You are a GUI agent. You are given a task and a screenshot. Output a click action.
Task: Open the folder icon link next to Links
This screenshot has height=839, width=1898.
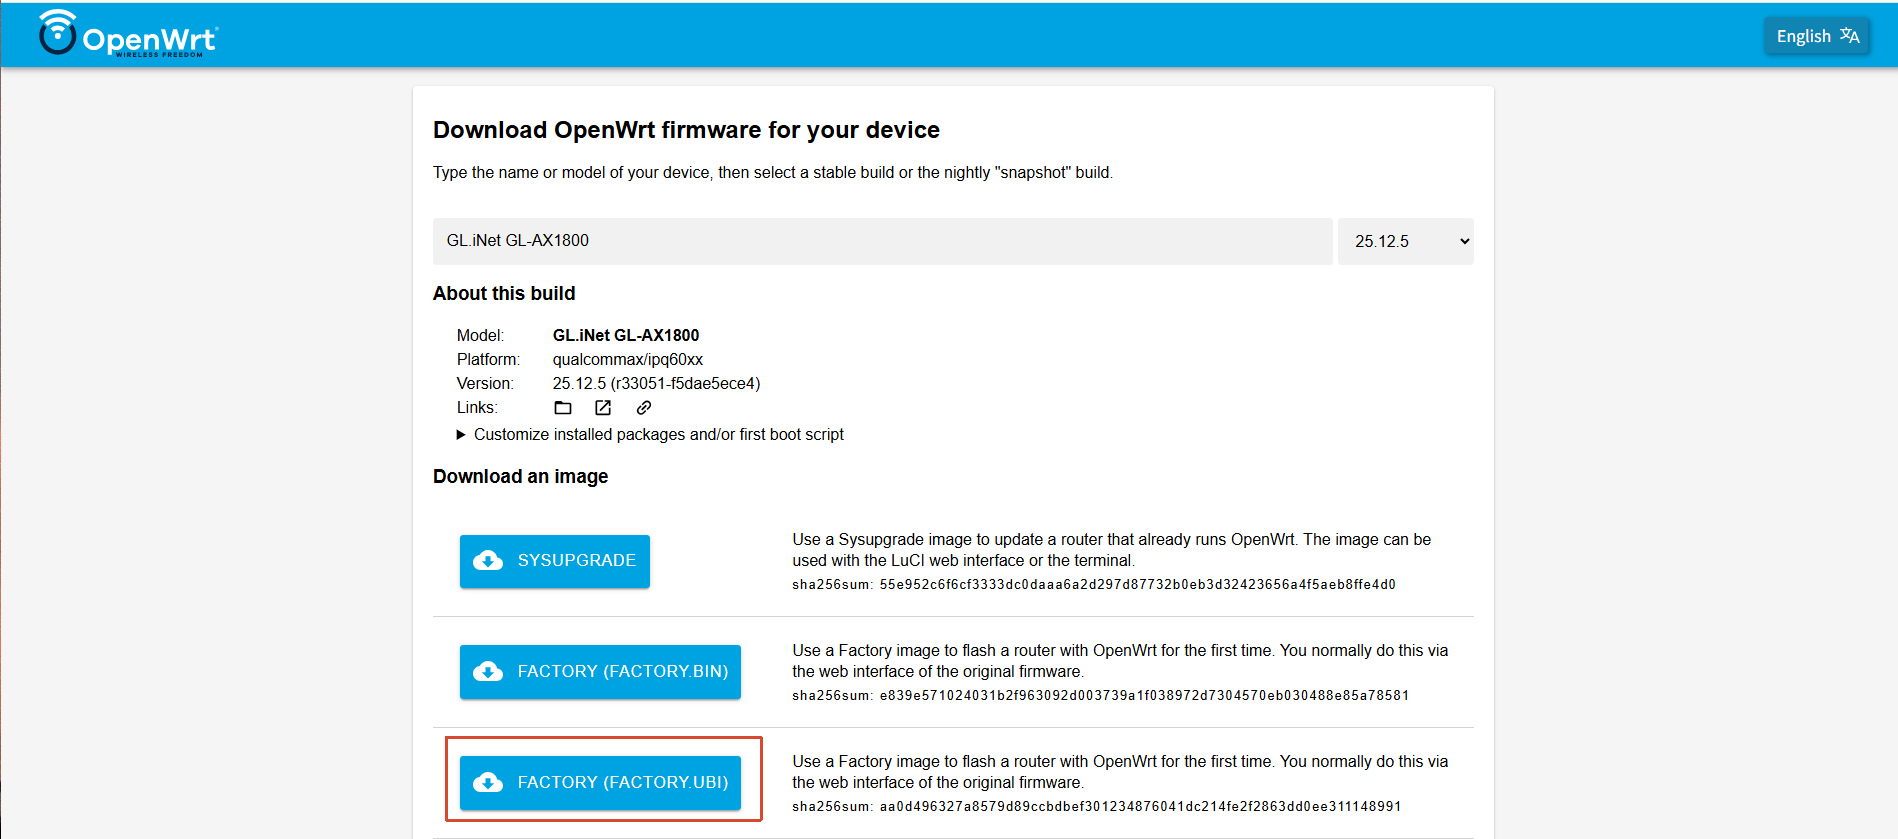[563, 408]
